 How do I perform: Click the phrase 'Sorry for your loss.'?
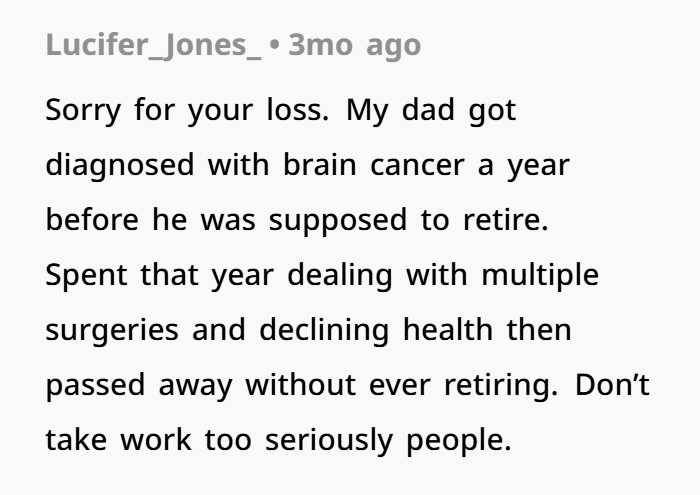coord(187,111)
